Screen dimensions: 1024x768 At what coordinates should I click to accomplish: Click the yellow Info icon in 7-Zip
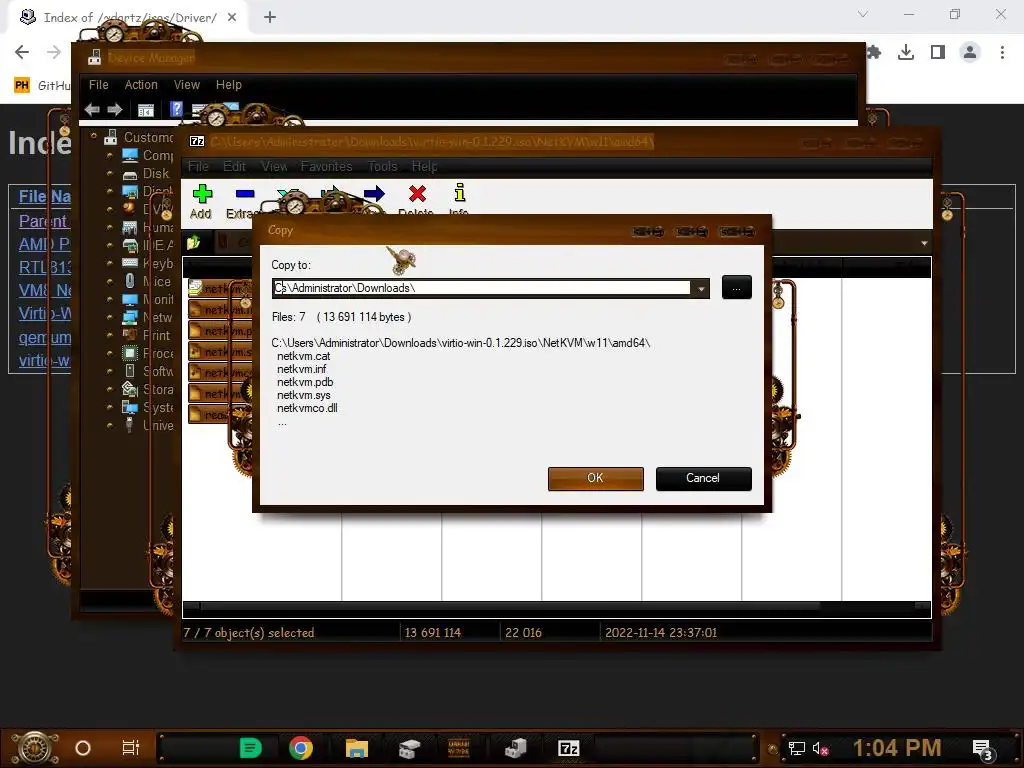460,192
